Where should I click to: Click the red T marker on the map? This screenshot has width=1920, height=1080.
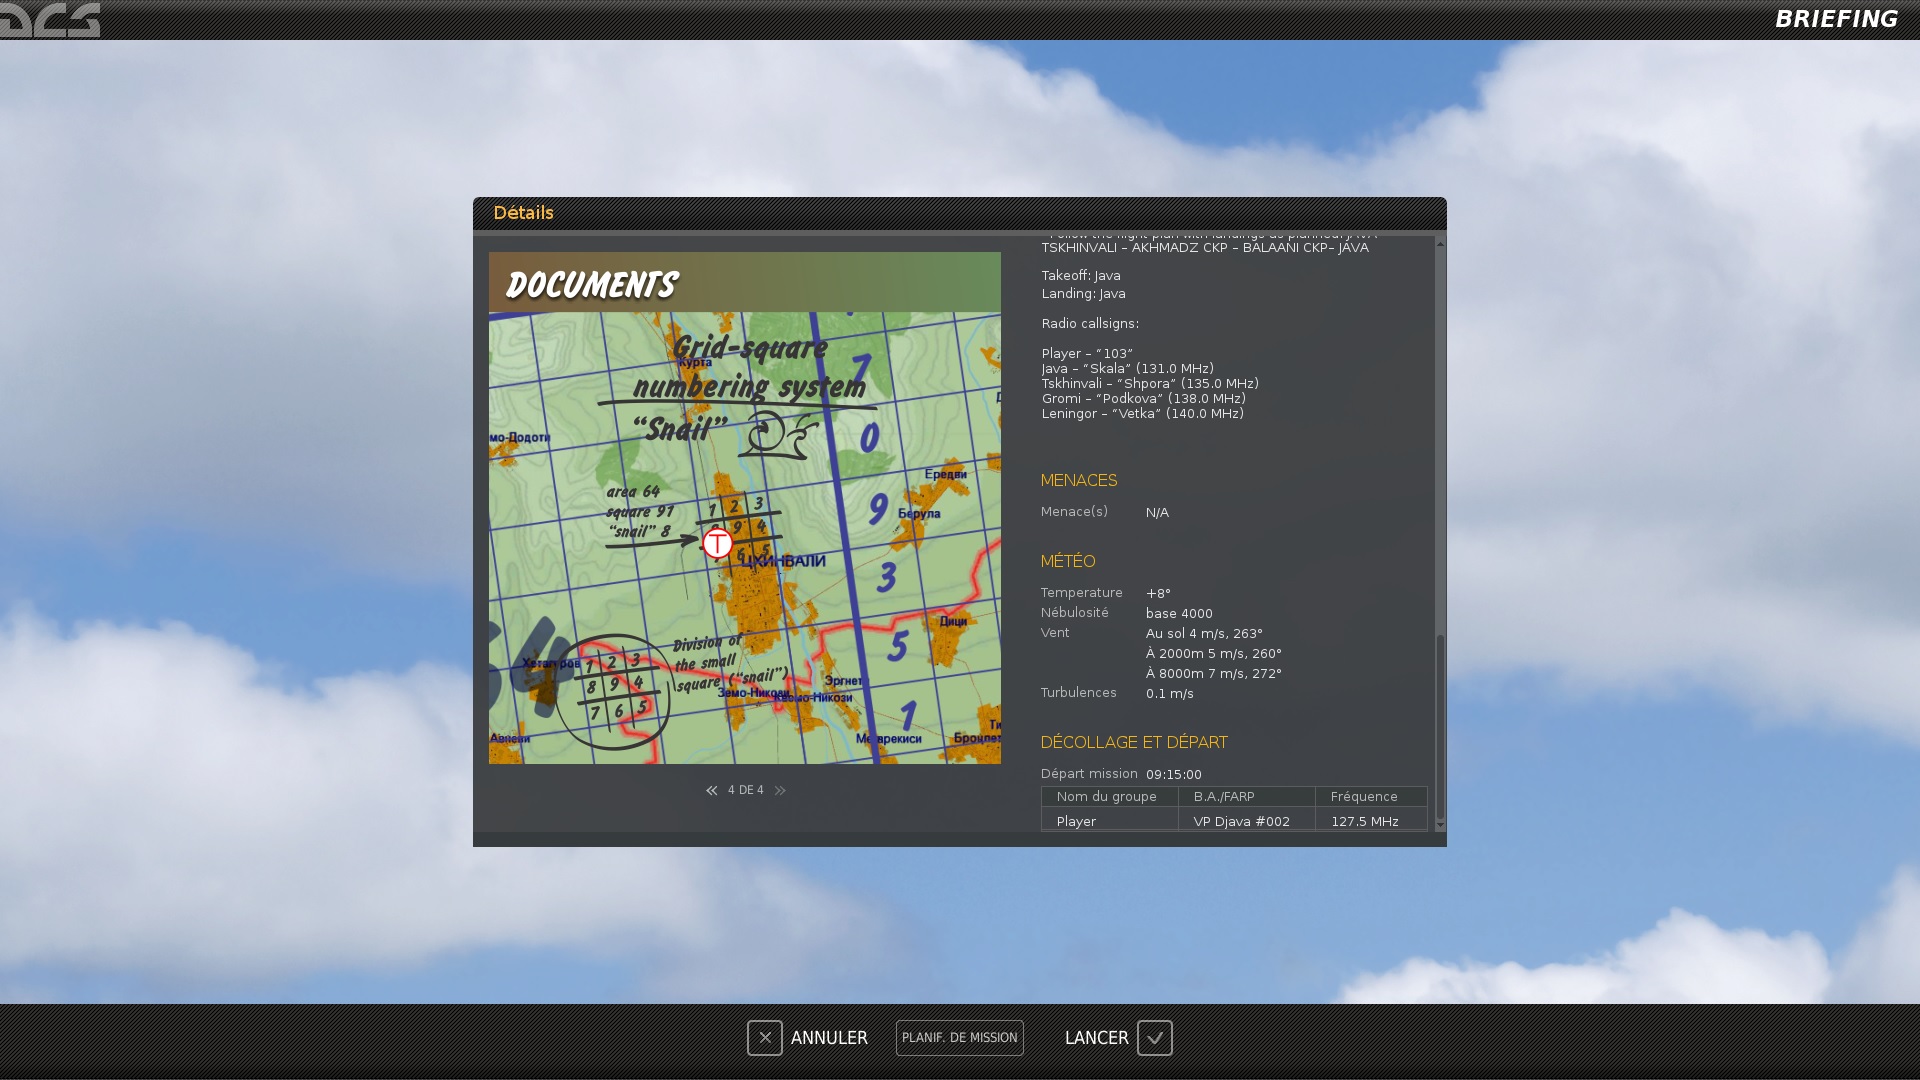coord(717,544)
